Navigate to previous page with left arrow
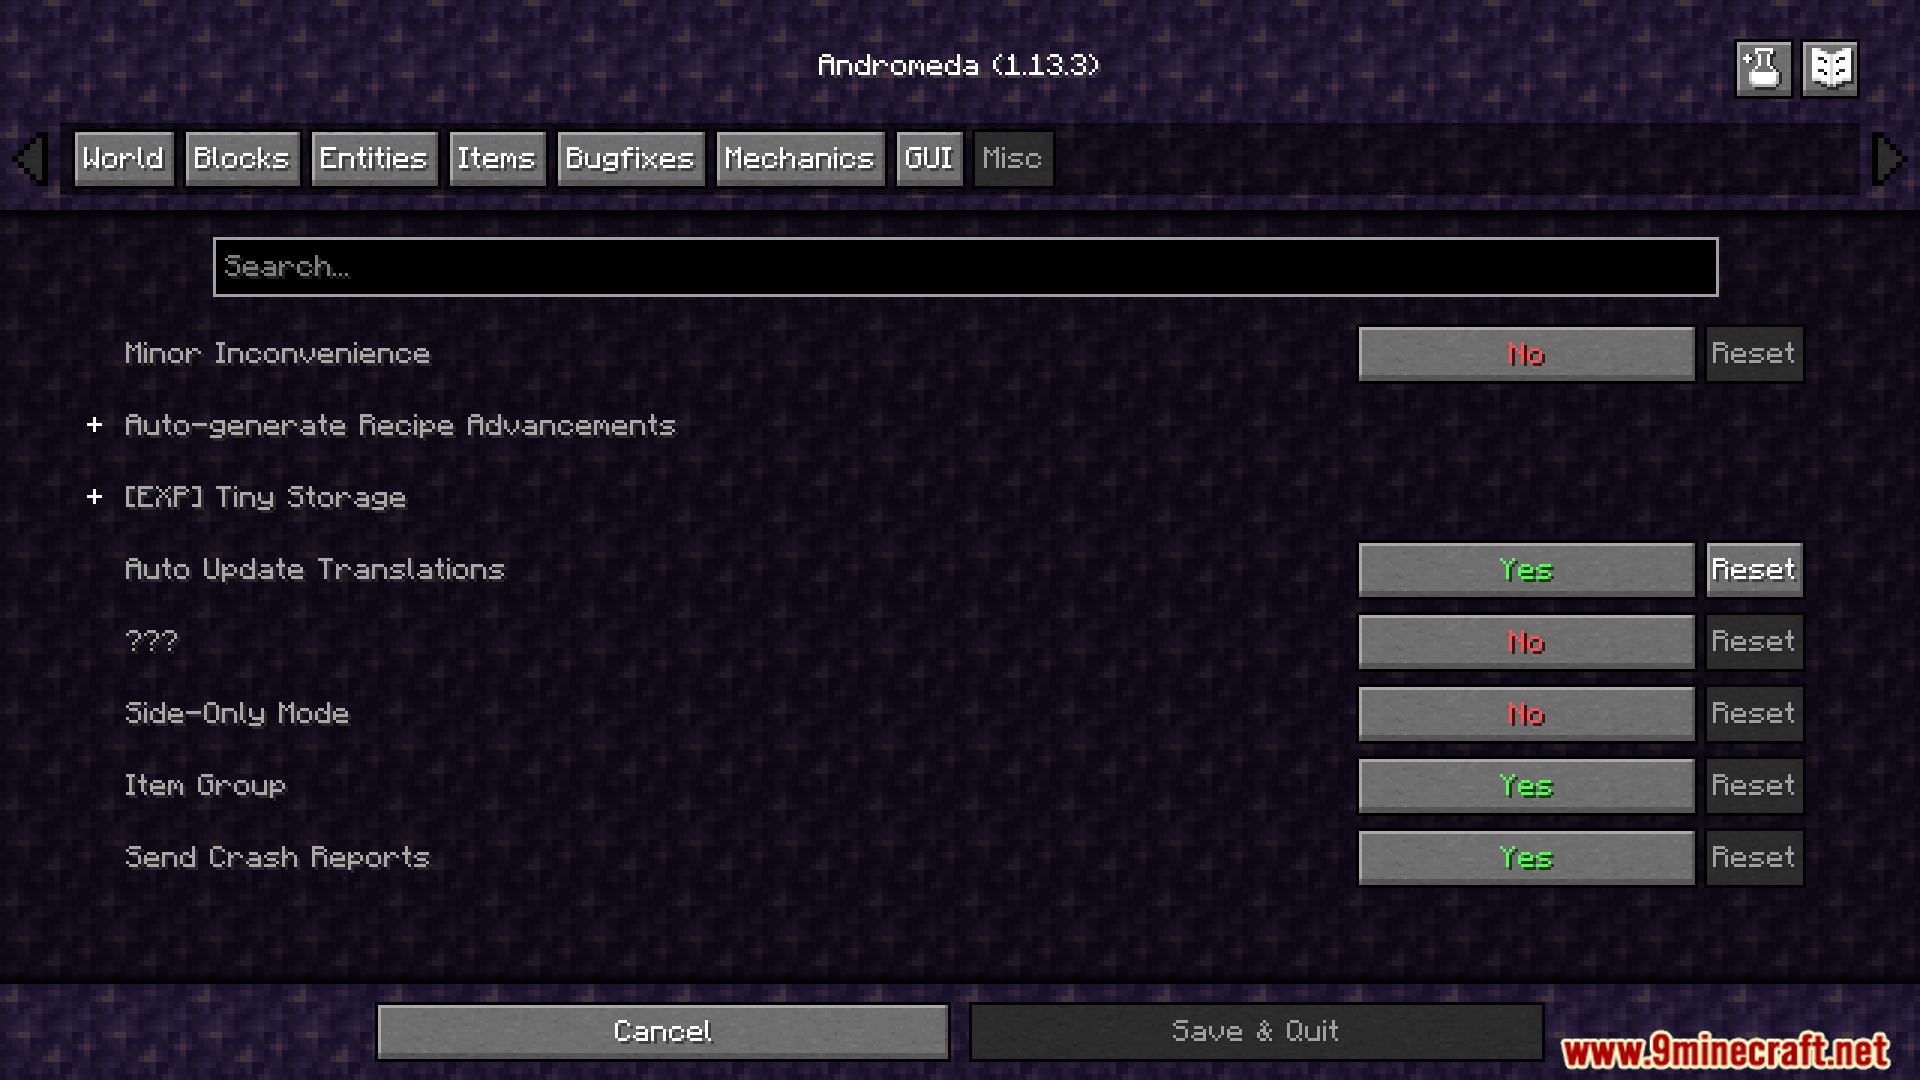Screen dimensions: 1920x1080 33,158
